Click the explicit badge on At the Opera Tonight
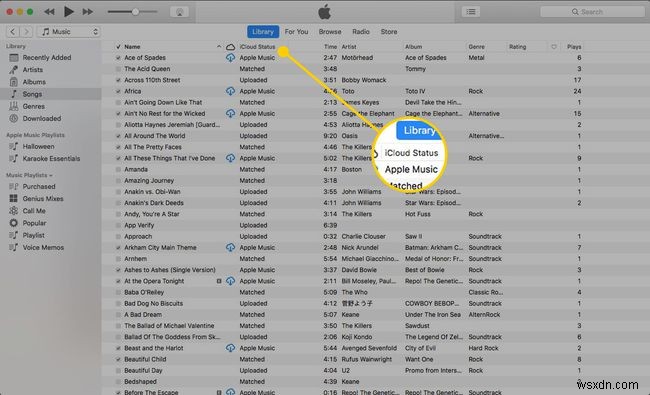Viewport: 650px width, 395px height. click(219, 281)
